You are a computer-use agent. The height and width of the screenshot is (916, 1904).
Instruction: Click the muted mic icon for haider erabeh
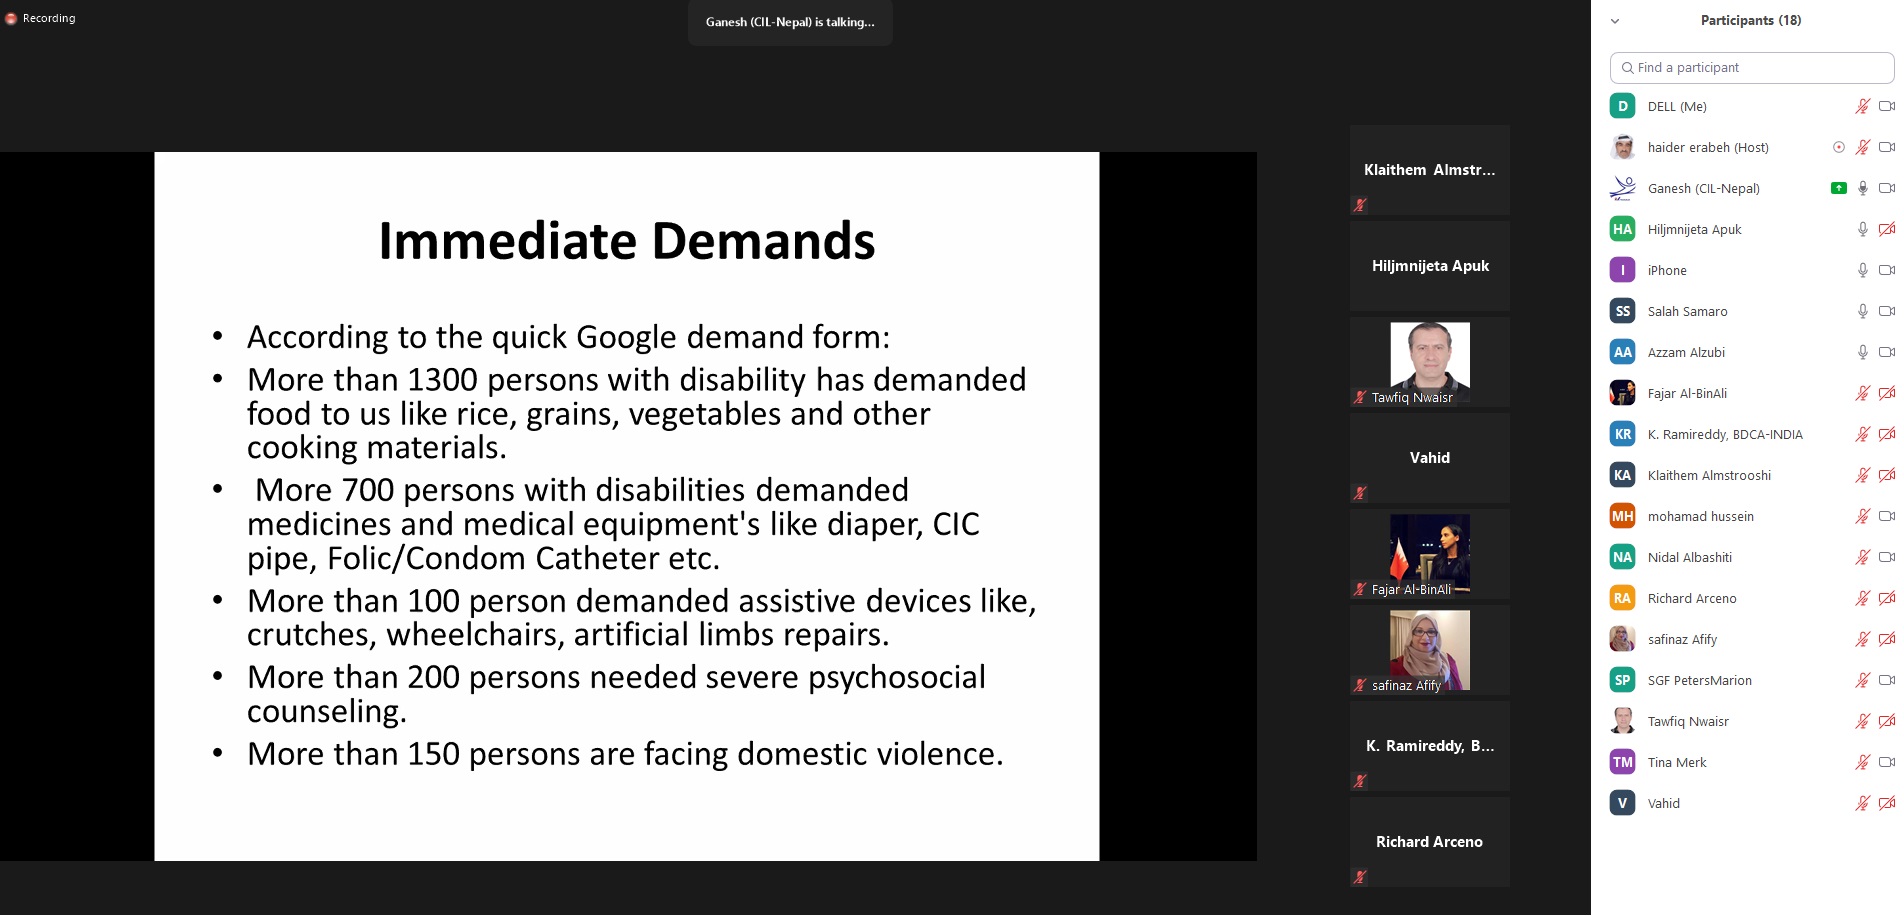point(1862,147)
